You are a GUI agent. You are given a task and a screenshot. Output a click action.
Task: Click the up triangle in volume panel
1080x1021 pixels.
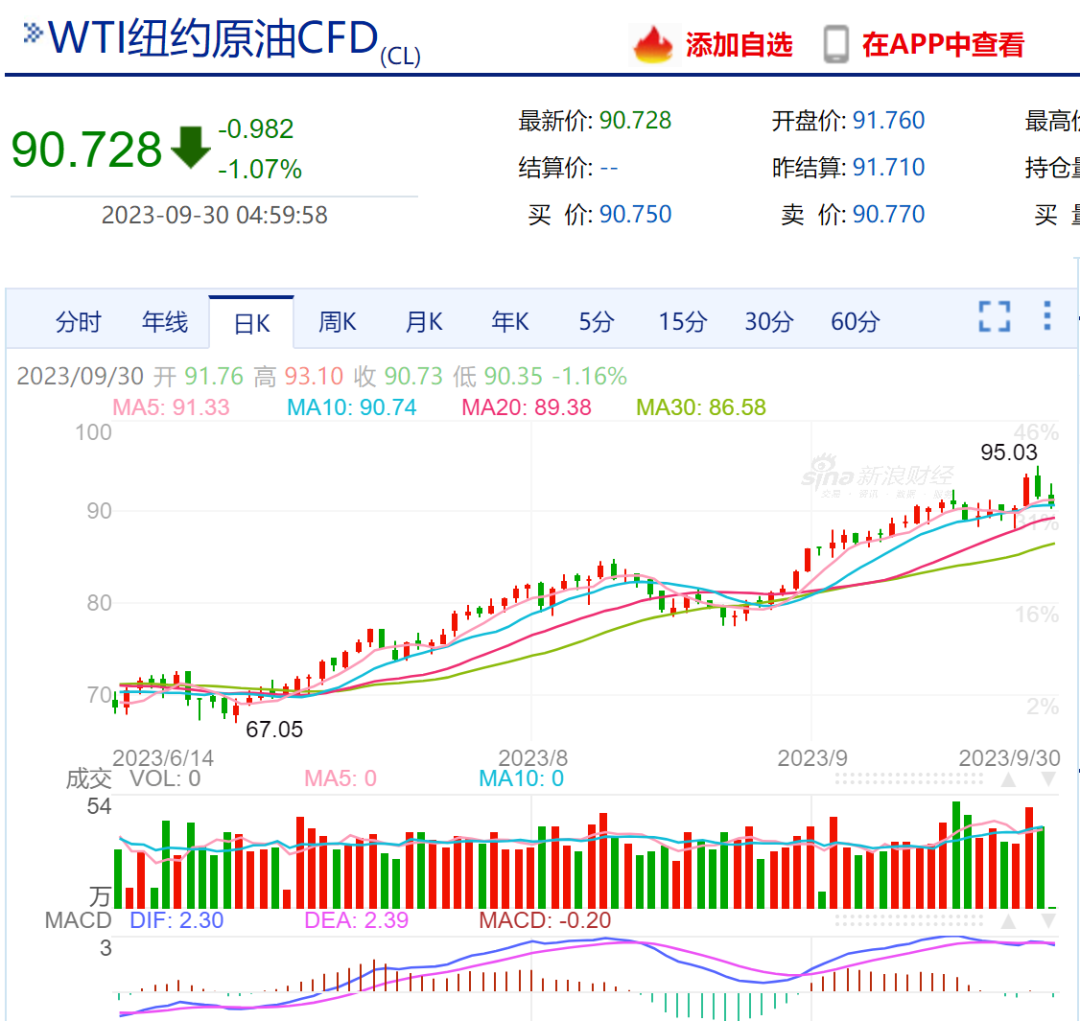coord(1008,779)
